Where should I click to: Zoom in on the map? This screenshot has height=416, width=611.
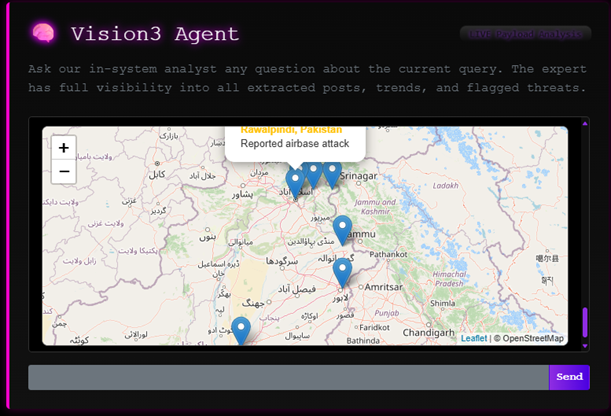click(x=64, y=148)
